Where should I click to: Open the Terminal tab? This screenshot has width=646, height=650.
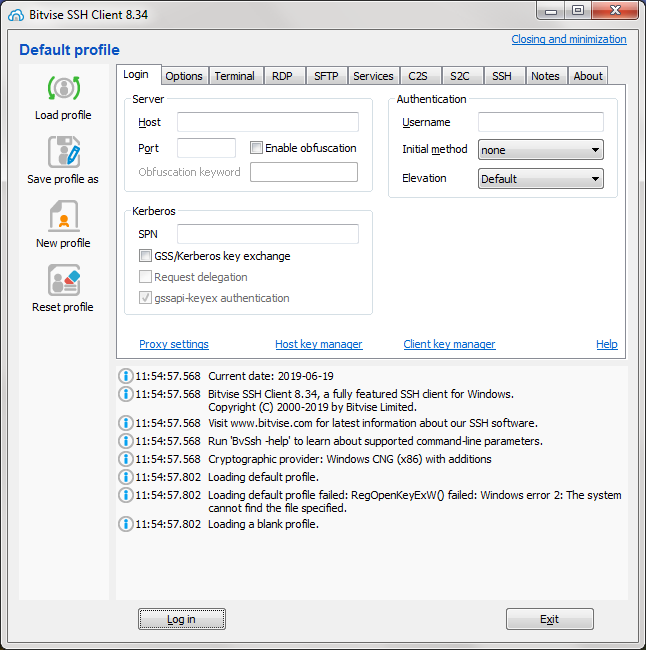(x=234, y=76)
